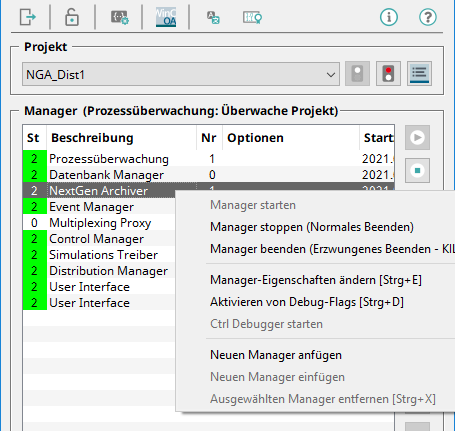Click the red traffic light stop-project button
Screen dimensions: 455x431
tap(388, 74)
